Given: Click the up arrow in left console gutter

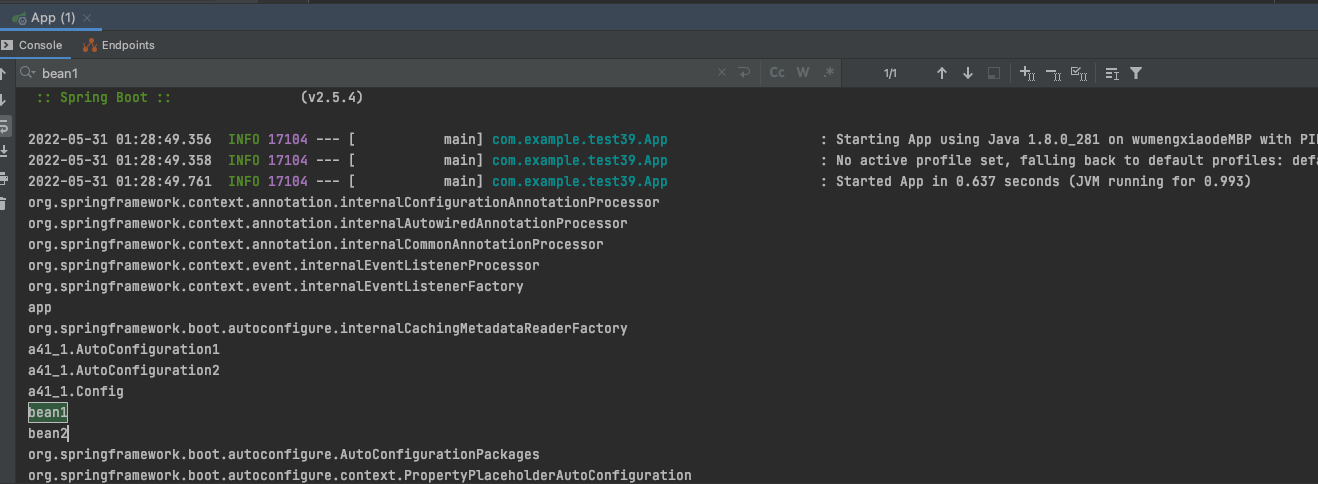Looking at the screenshot, I should [x=5, y=74].
